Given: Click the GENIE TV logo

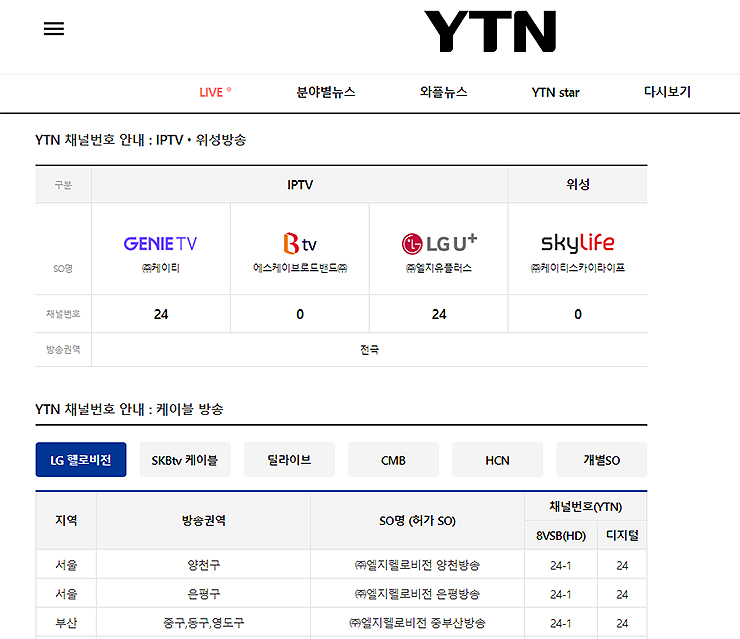Looking at the screenshot, I should [160, 244].
